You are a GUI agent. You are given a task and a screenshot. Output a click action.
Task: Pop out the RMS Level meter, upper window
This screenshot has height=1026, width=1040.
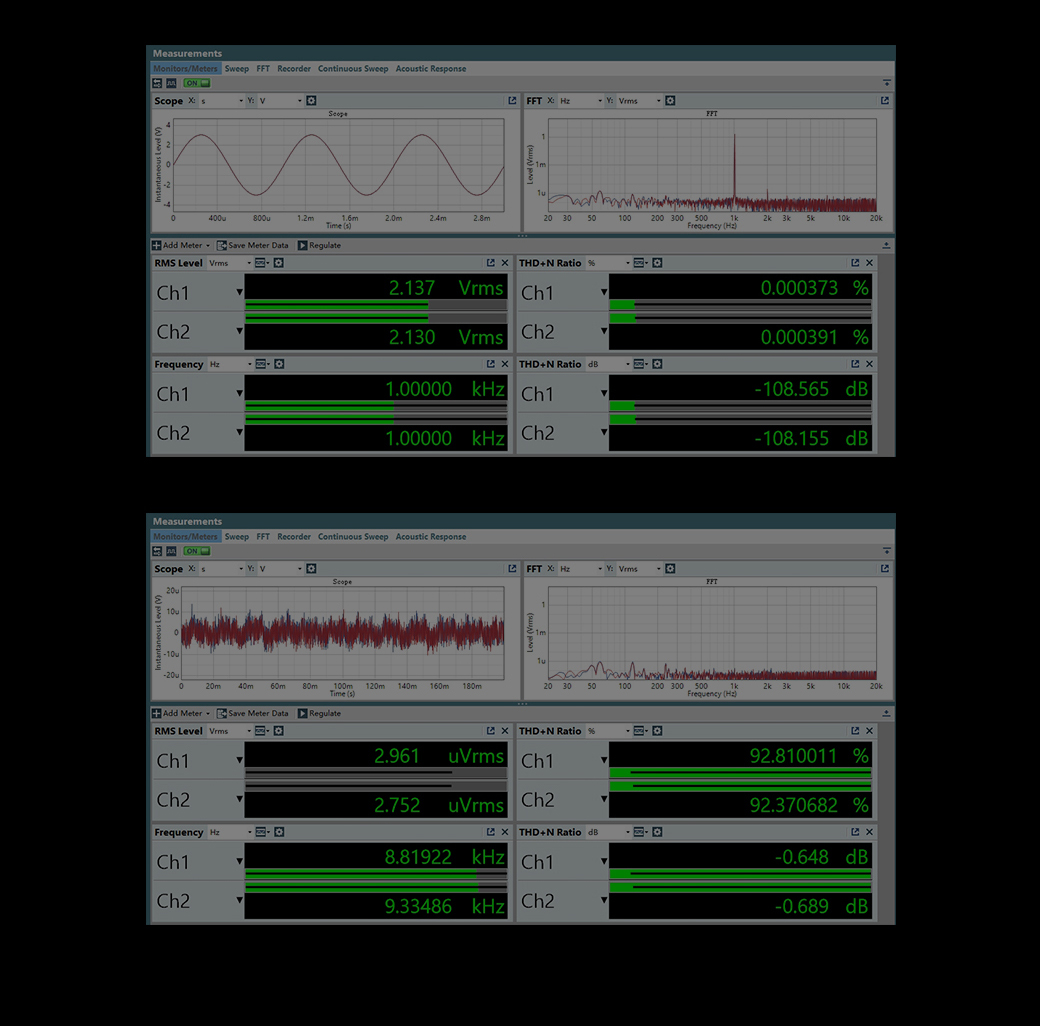pos(491,263)
